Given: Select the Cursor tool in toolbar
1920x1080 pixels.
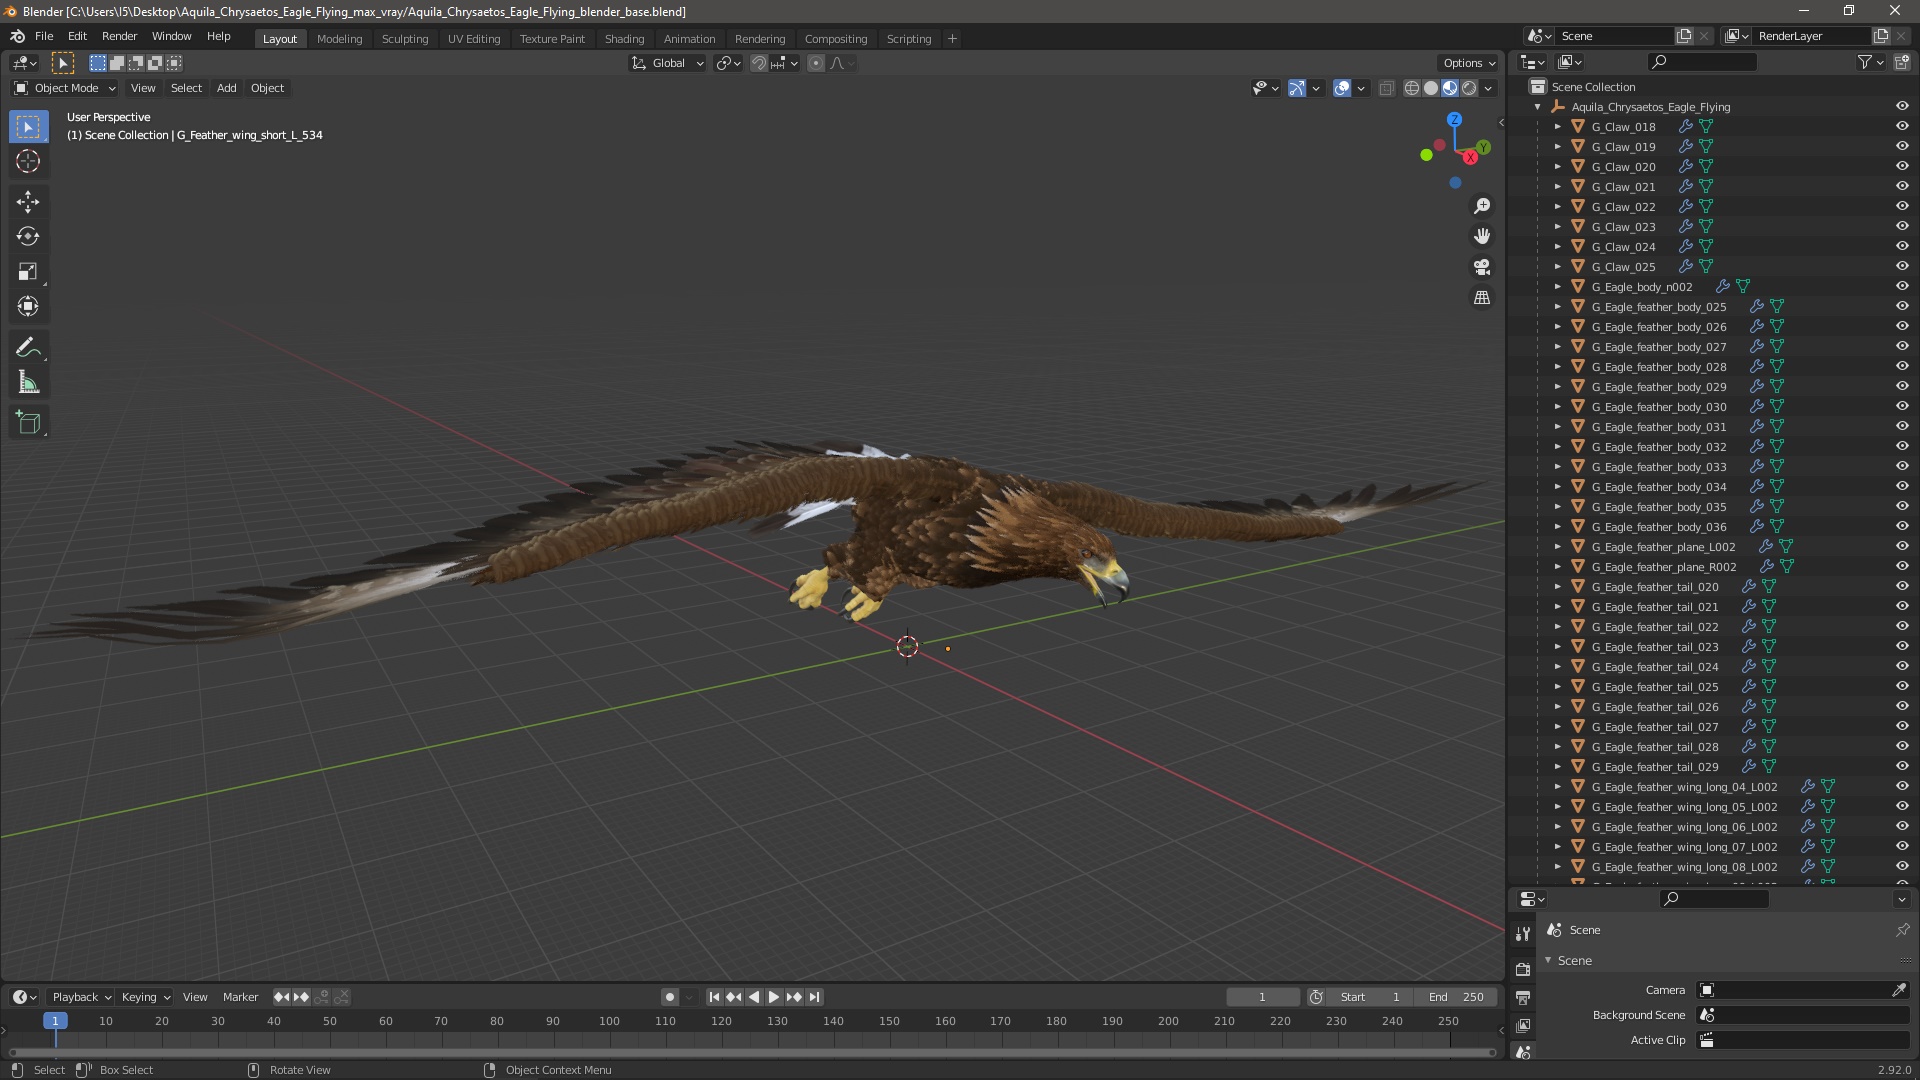Looking at the screenshot, I should click(x=28, y=161).
